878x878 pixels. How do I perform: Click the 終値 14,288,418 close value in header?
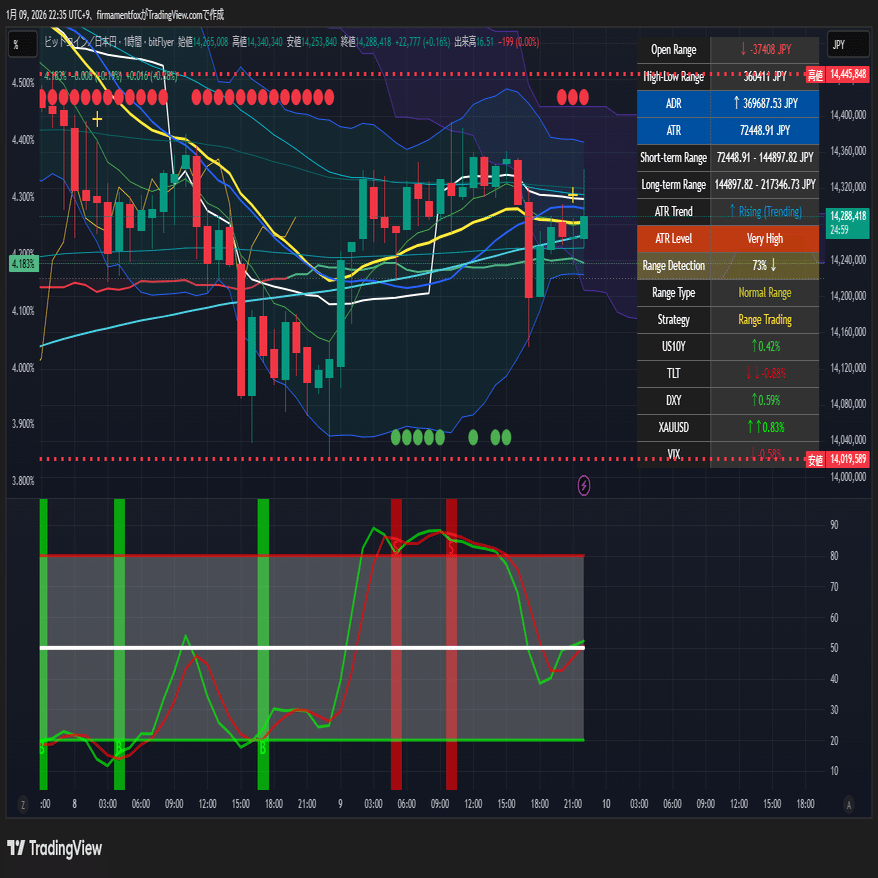coord(366,42)
